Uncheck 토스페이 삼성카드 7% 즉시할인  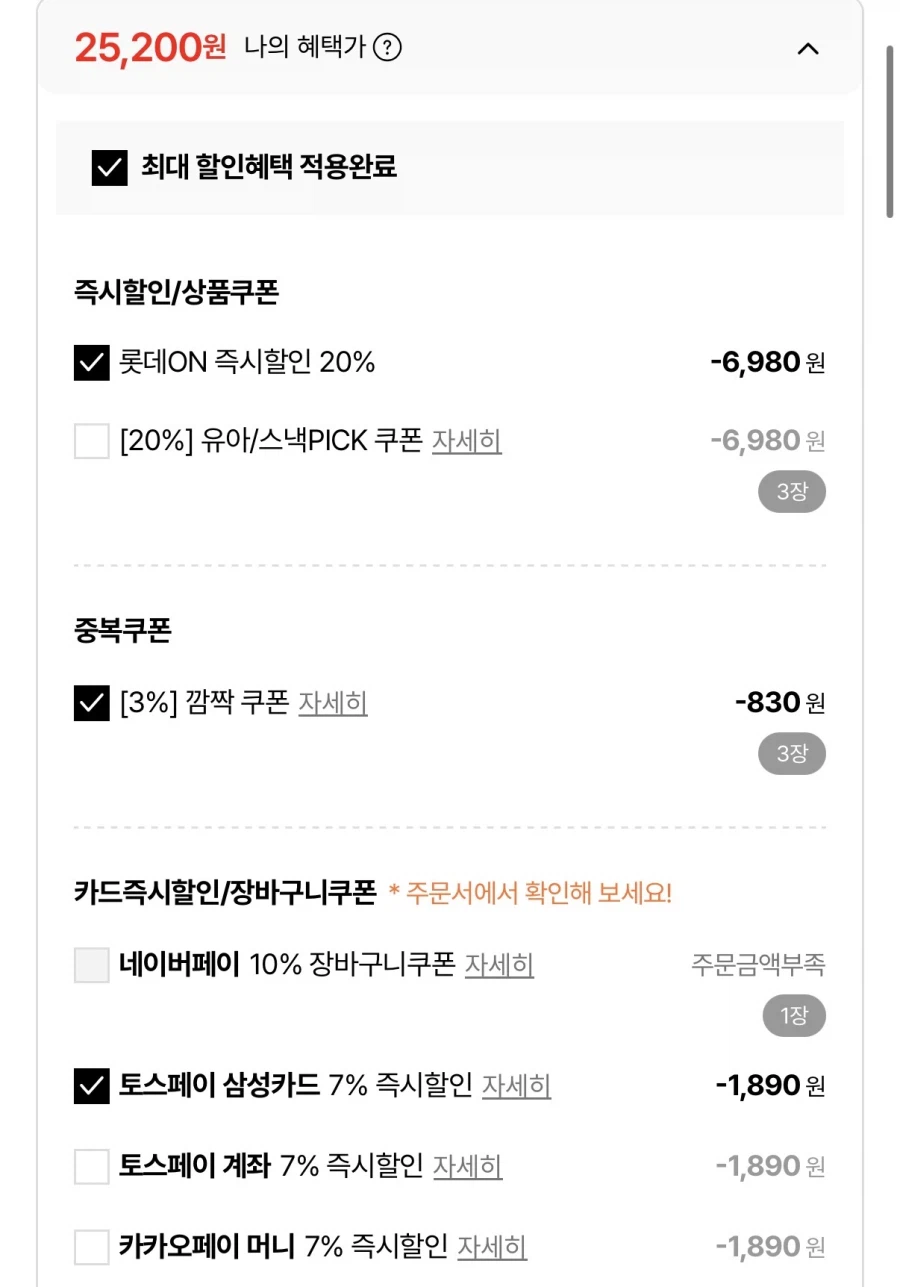coord(92,1085)
